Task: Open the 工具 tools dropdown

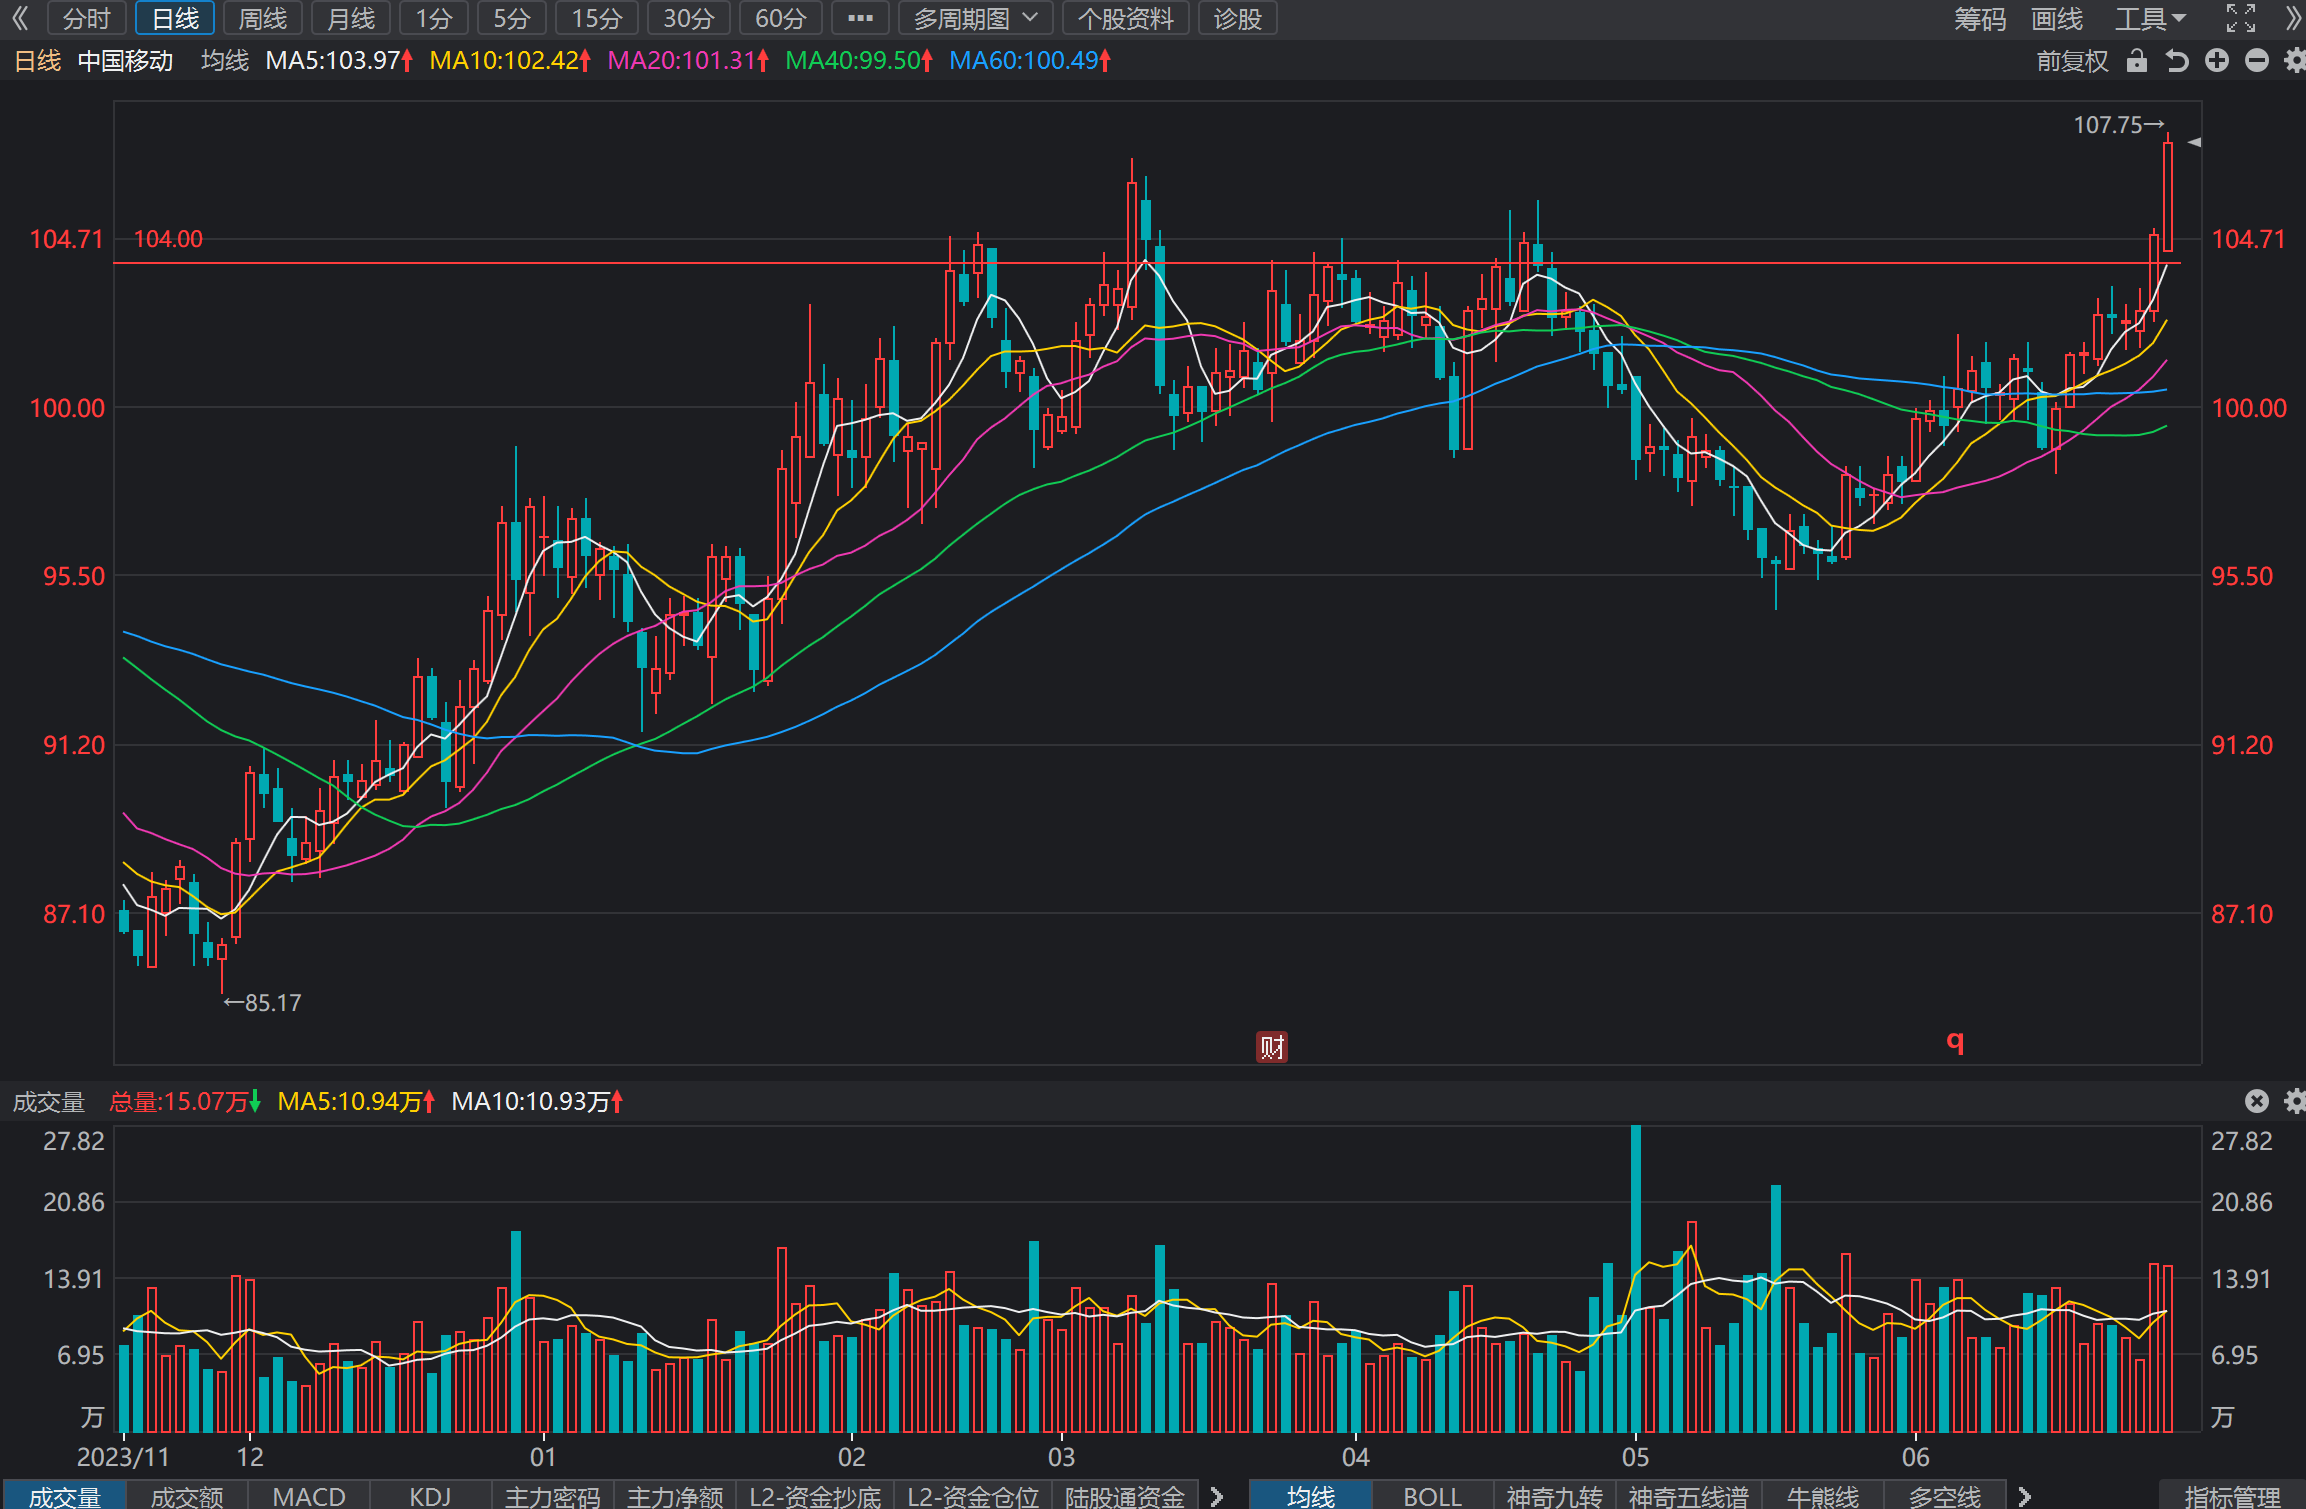Action: click(2151, 18)
